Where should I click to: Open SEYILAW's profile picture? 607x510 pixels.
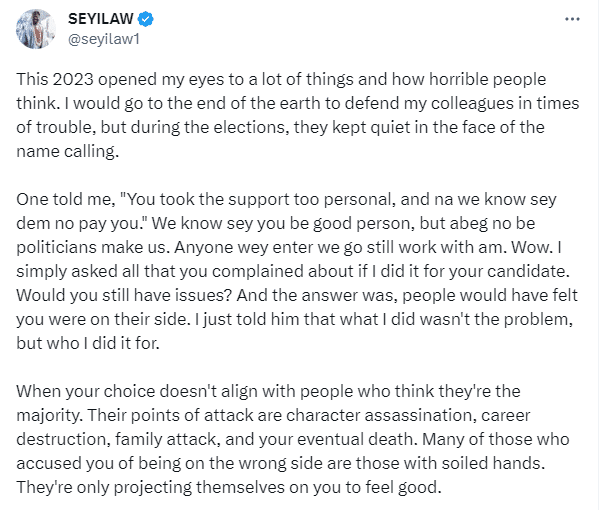click(x=35, y=28)
